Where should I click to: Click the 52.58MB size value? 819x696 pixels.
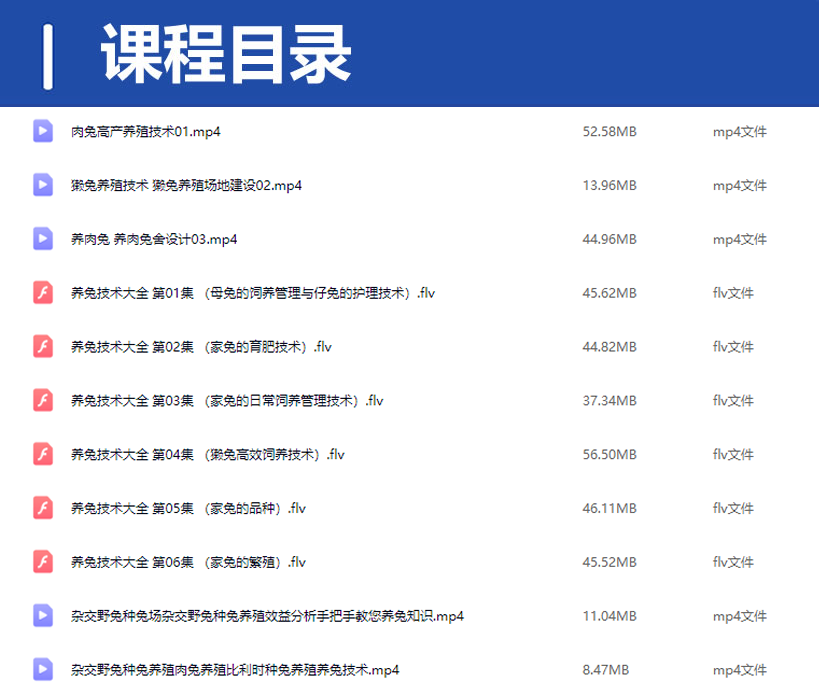(610, 132)
